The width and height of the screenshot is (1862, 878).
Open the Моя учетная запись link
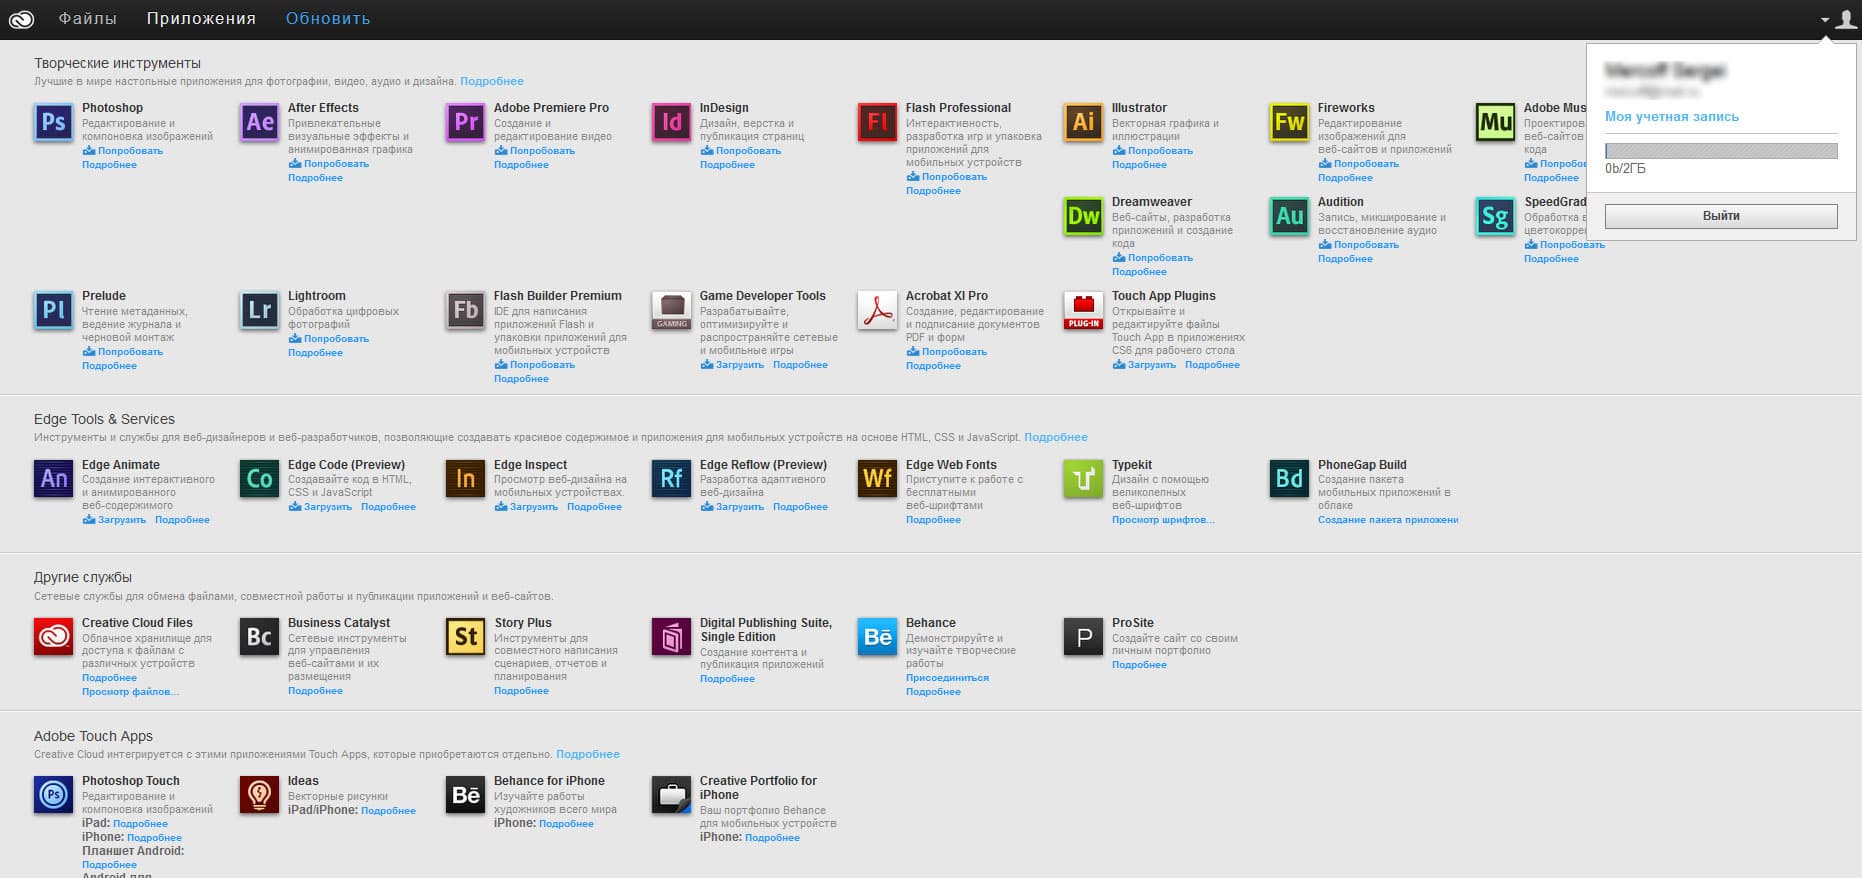click(1672, 117)
